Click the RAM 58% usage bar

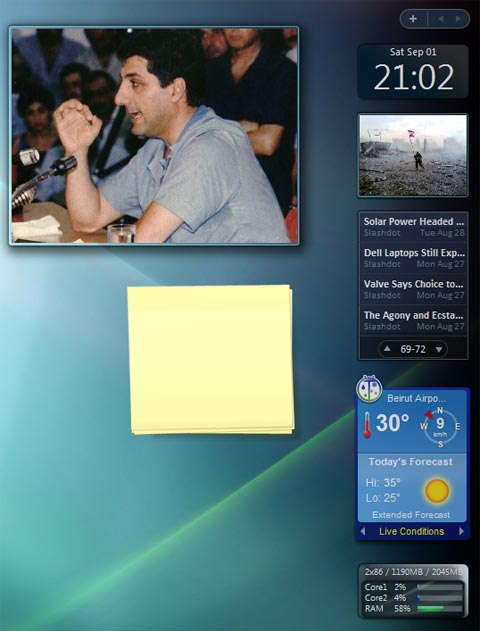tap(439, 609)
